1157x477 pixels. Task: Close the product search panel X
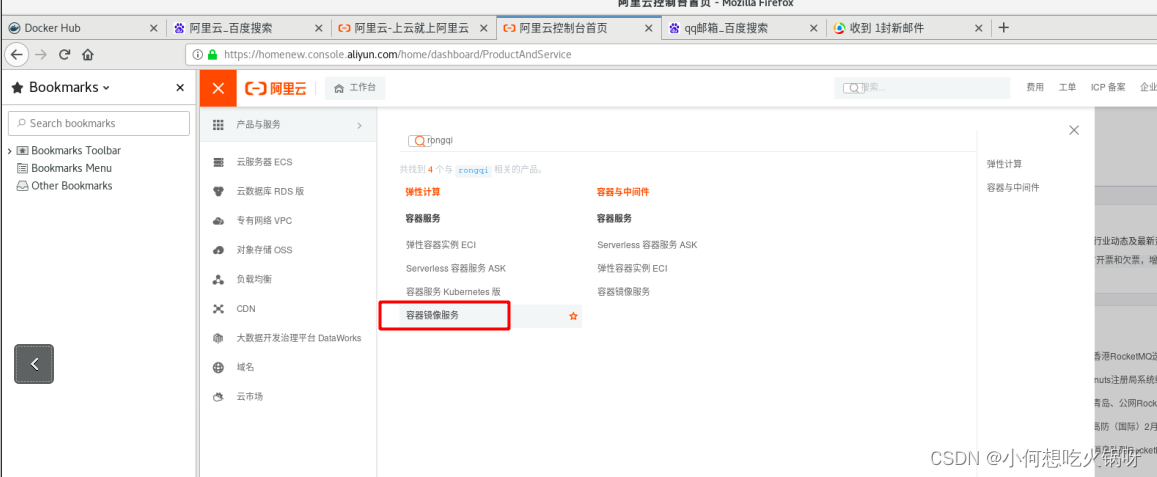(x=1074, y=130)
